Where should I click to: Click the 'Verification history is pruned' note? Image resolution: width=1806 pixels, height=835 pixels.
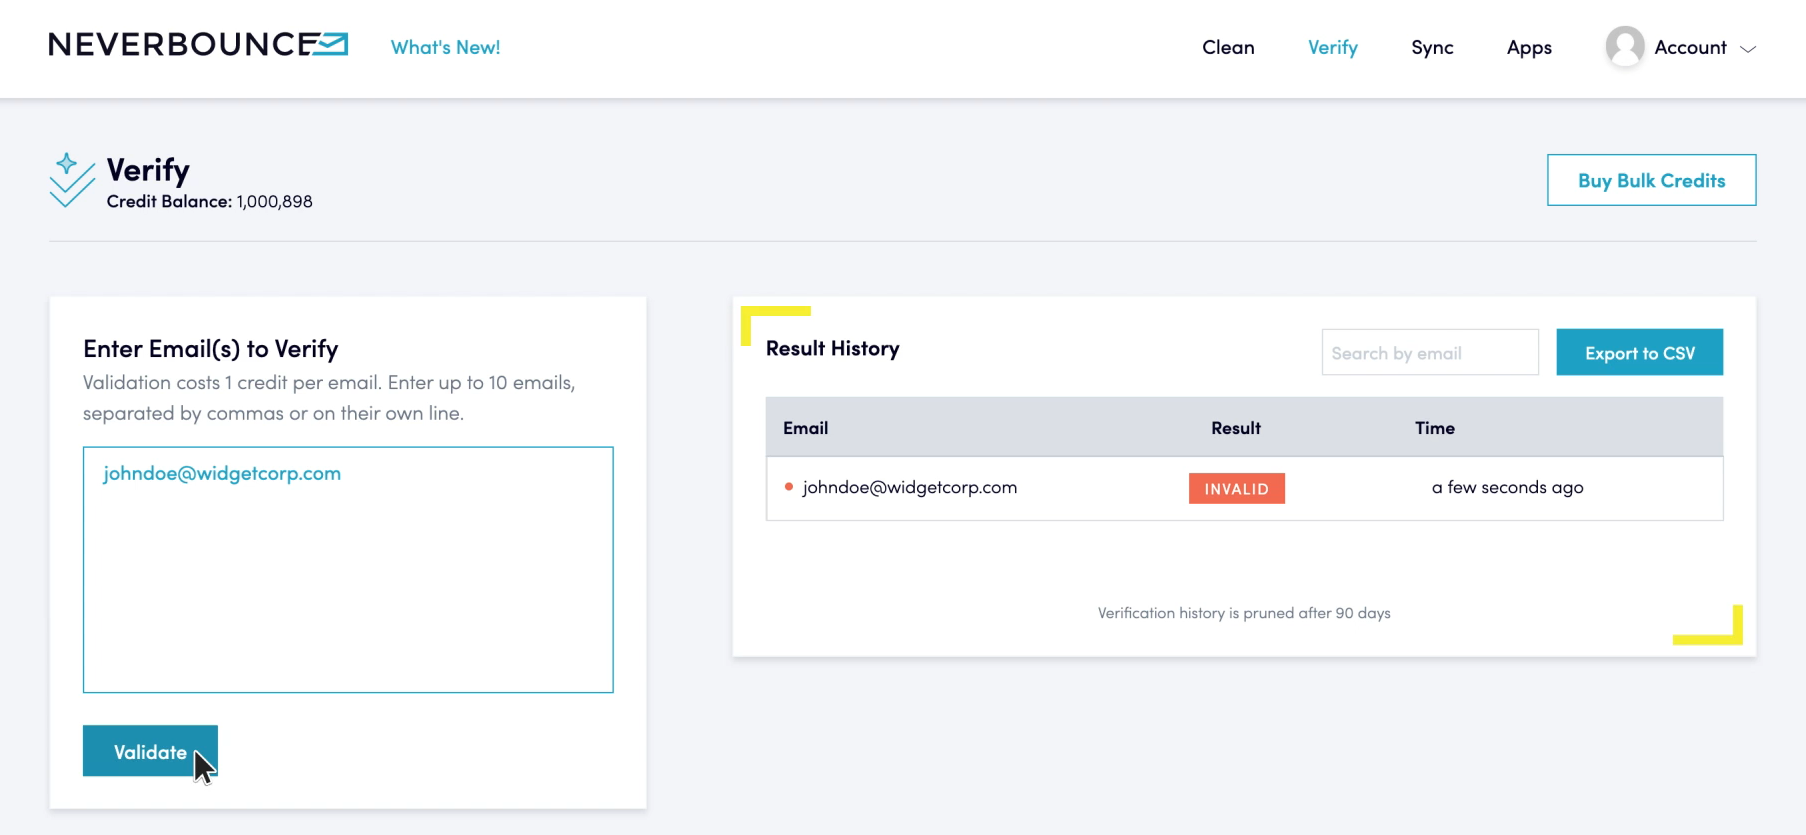click(x=1244, y=613)
